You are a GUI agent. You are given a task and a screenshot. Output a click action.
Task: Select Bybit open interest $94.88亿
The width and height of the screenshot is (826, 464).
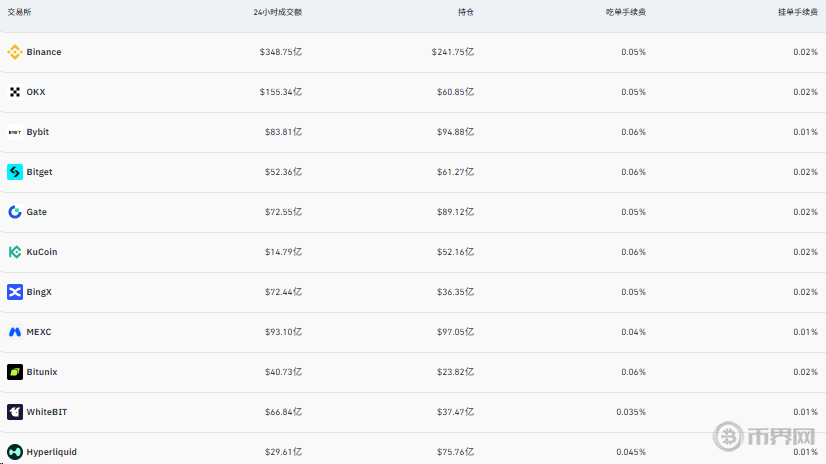tap(455, 132)
